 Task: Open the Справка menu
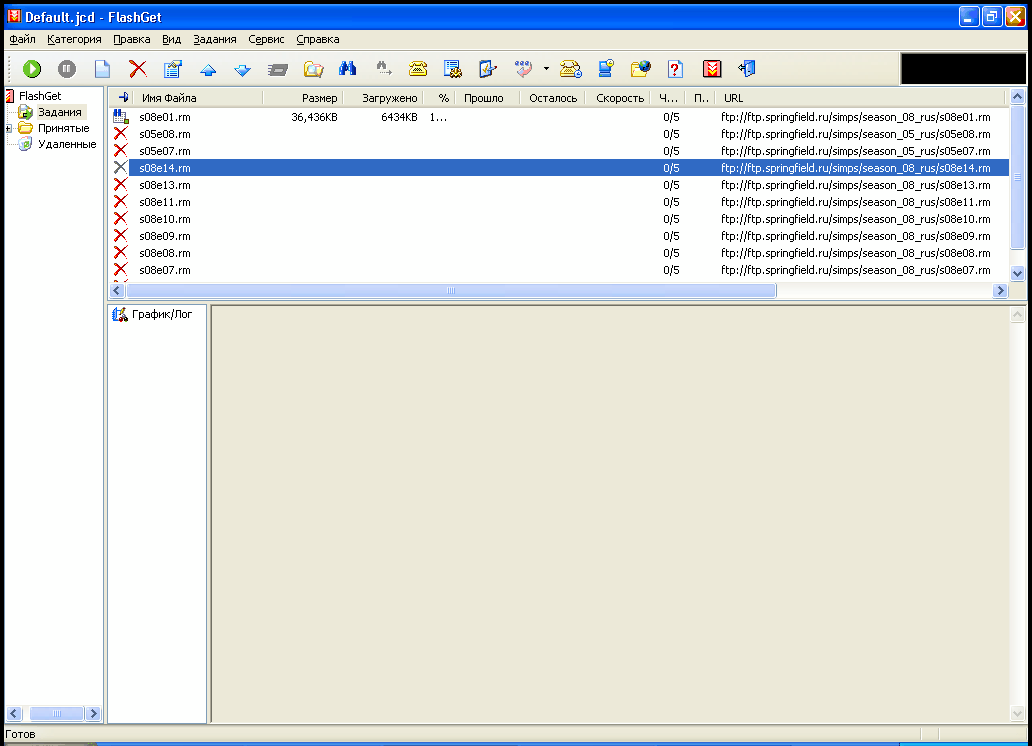click(x=318, y=40)
